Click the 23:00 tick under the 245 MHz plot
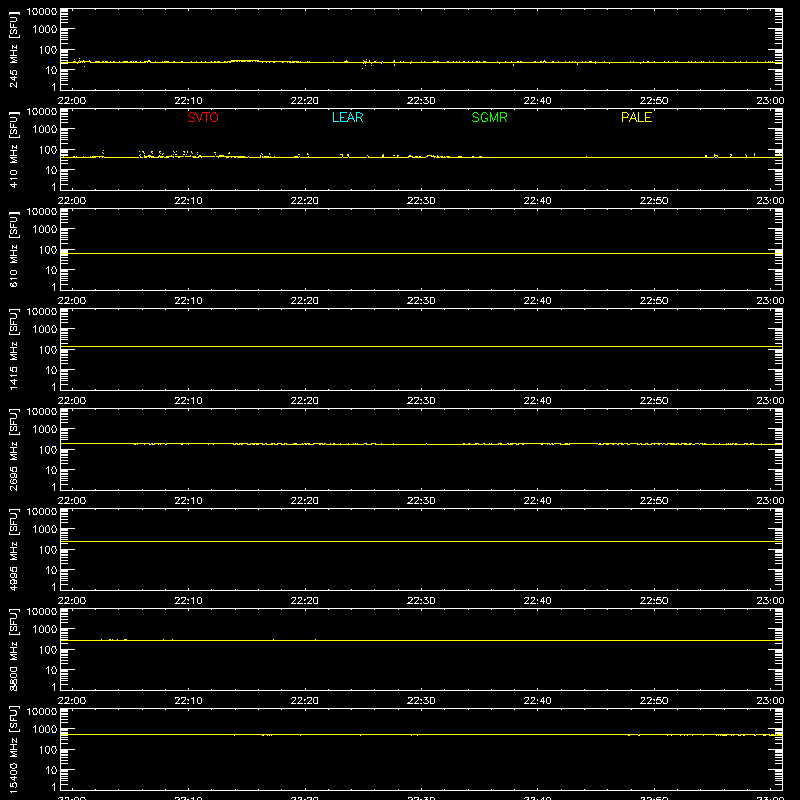Screen dimensions: 800x800 [x=770, y=101]
